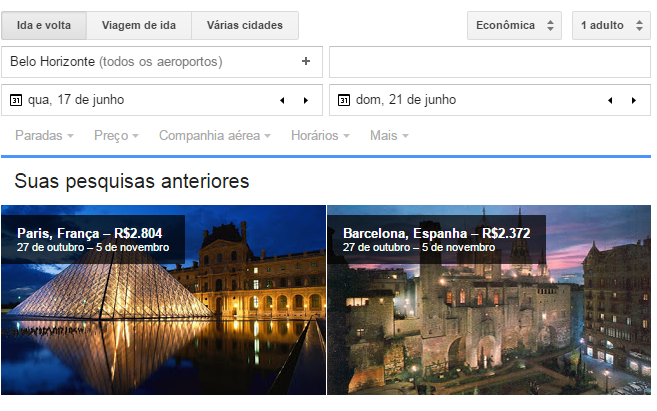Advance departure date with next arrow
The width and height of the screenshot is (657, 411).
click(306, 100)
